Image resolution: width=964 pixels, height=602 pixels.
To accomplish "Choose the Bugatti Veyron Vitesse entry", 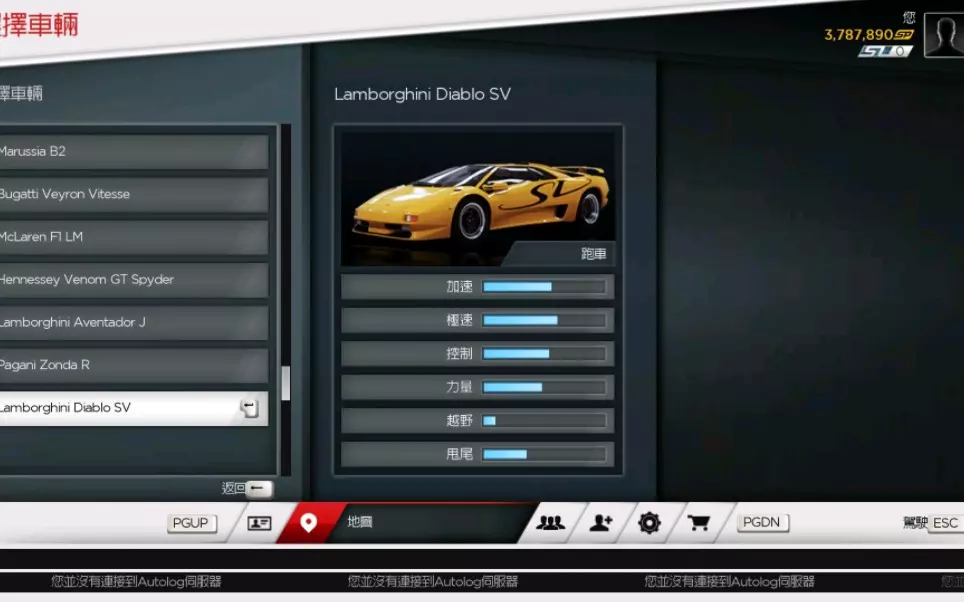I will click(x=133, y=194).
